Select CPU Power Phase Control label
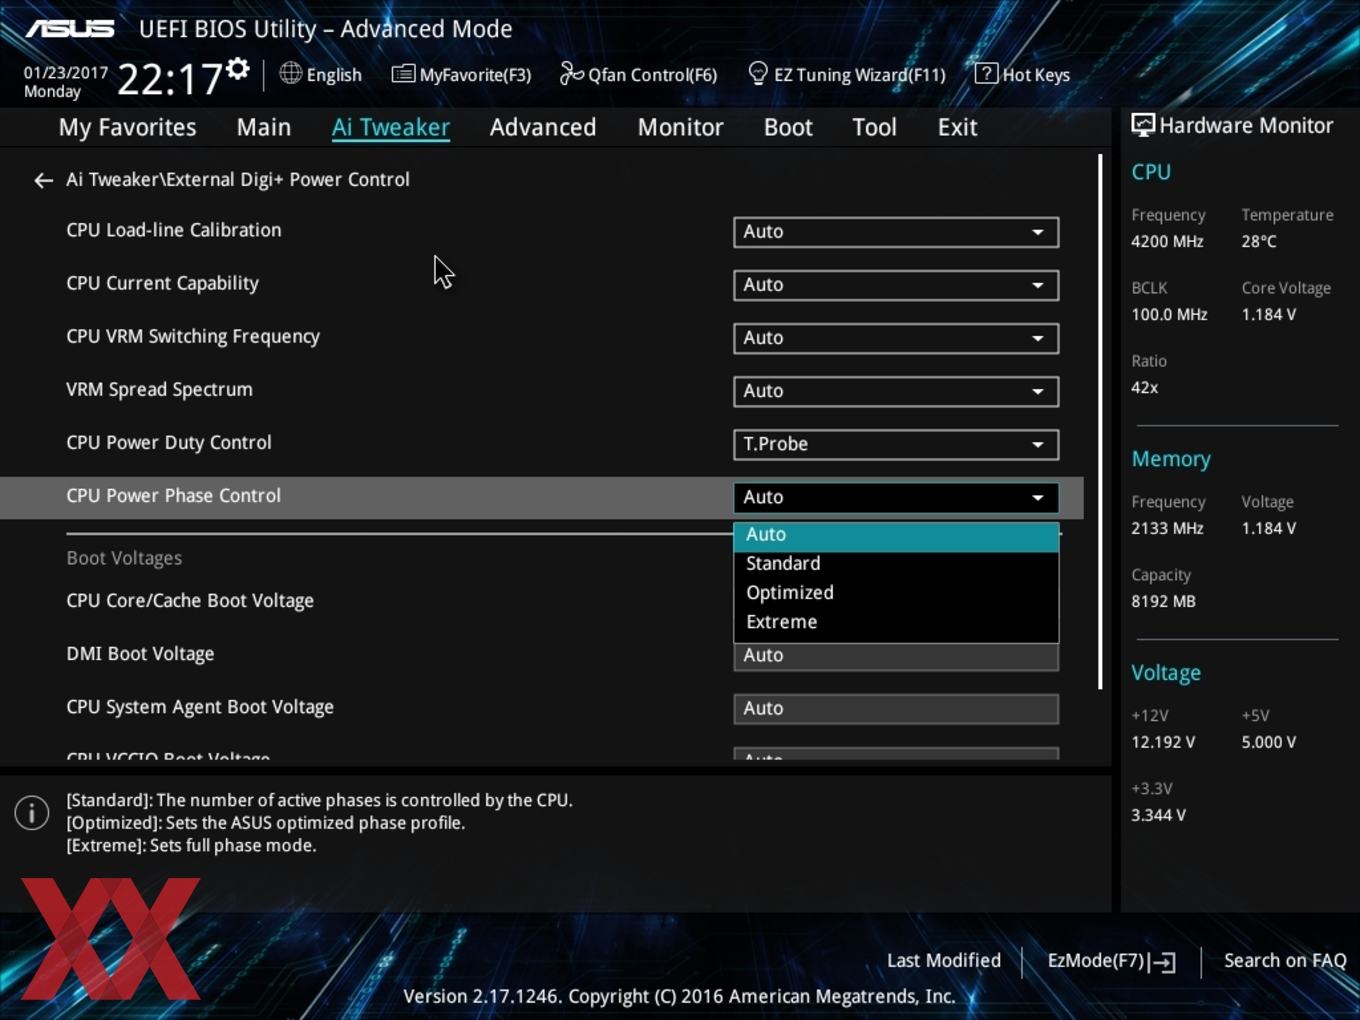Image resolution: width=1360 pixels, height=1020 pixels. 173,496
